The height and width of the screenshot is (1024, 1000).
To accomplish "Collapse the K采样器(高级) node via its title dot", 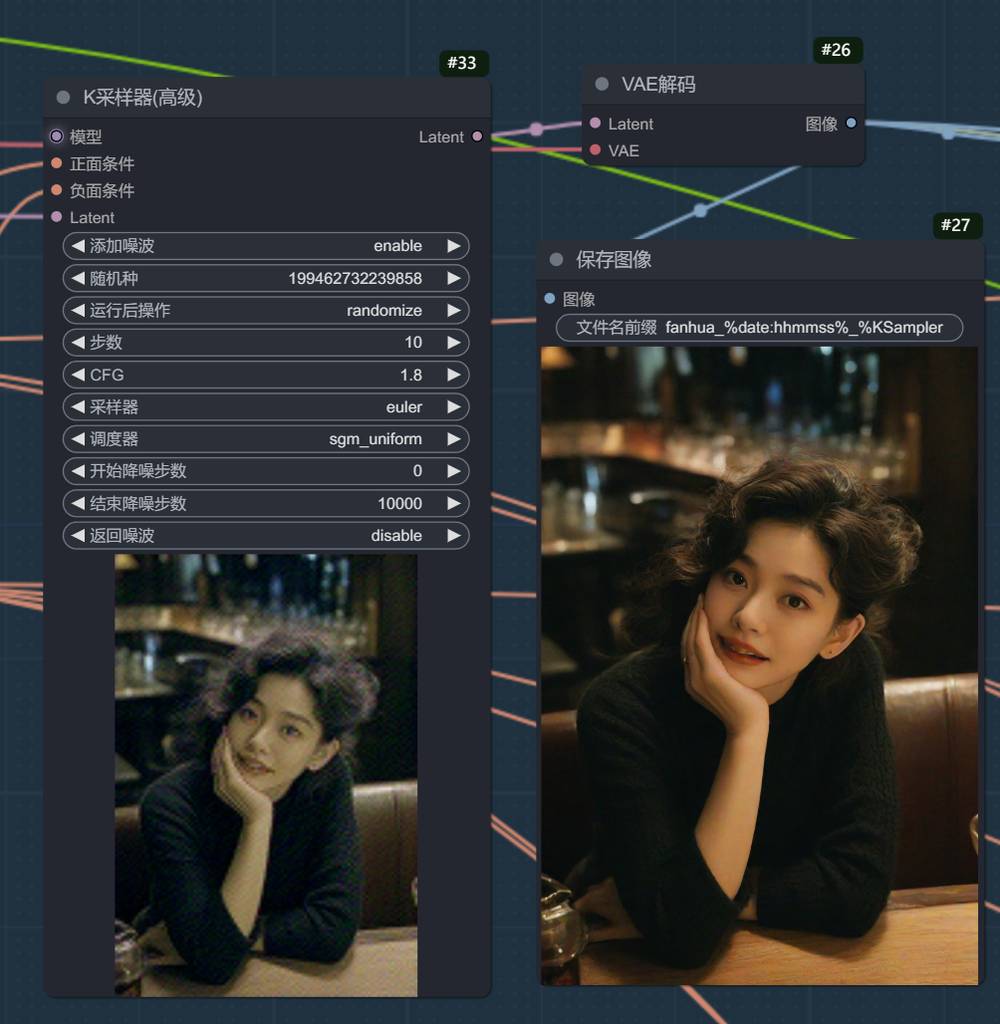I will click(x=63, y=98).
